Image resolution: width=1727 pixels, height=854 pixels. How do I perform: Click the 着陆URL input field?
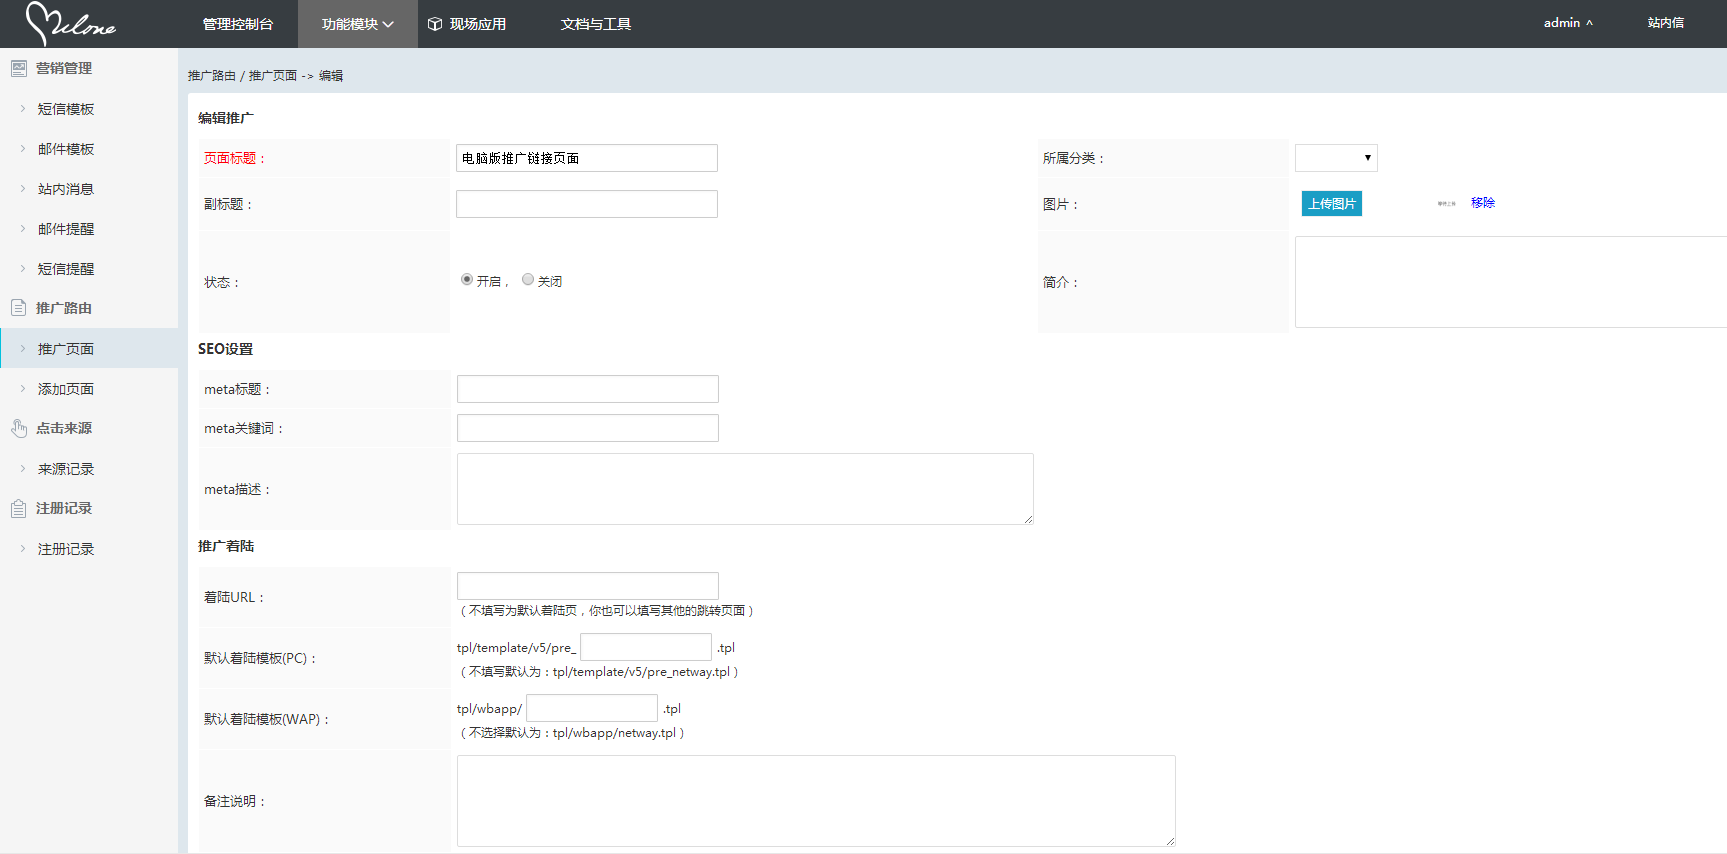coord(587,586)
